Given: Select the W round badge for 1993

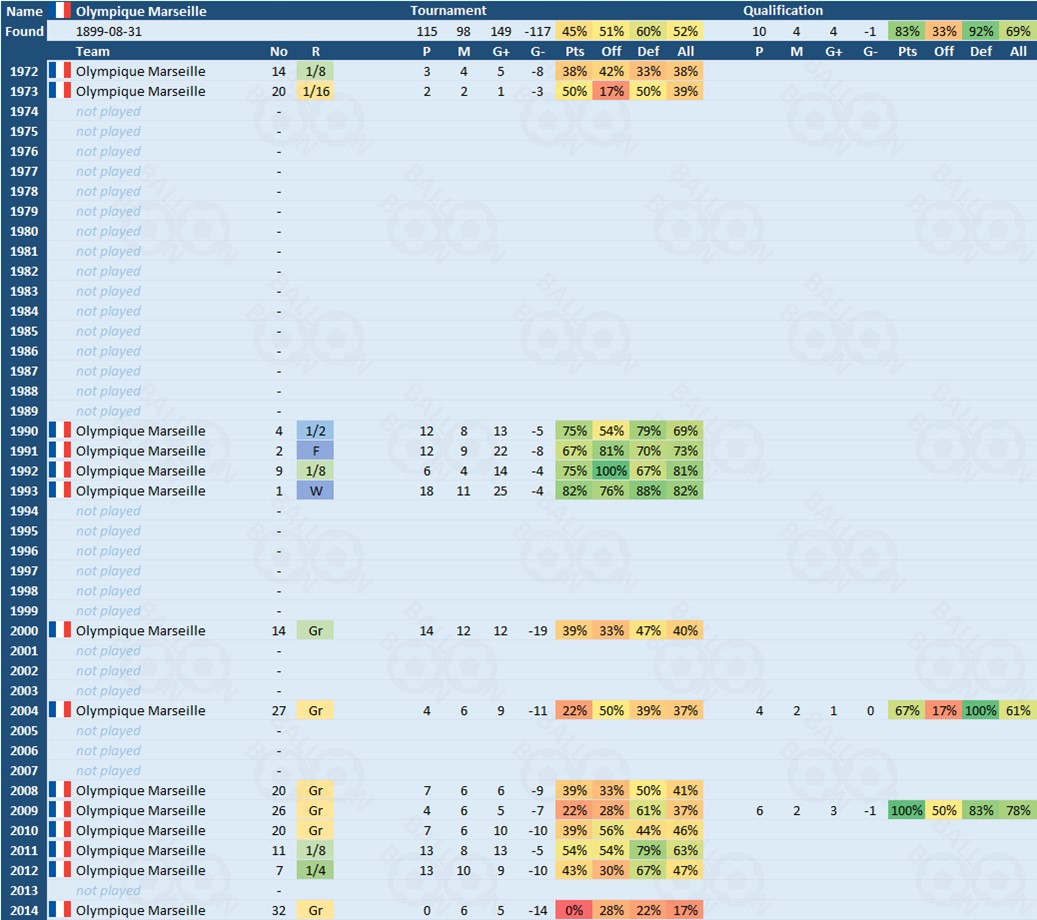Looking at the screenshot, I should (315, 491).
